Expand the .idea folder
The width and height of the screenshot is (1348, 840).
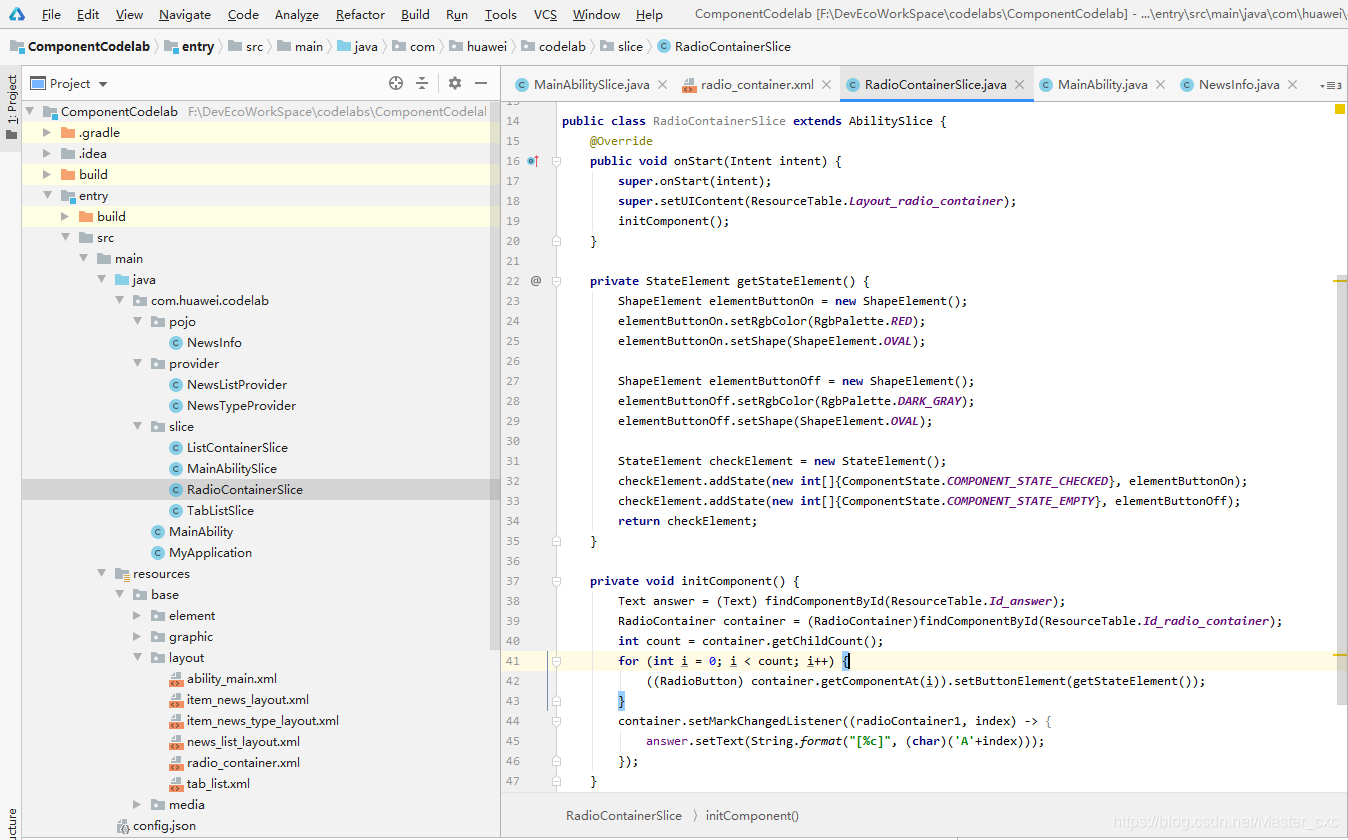coord(47,153)
